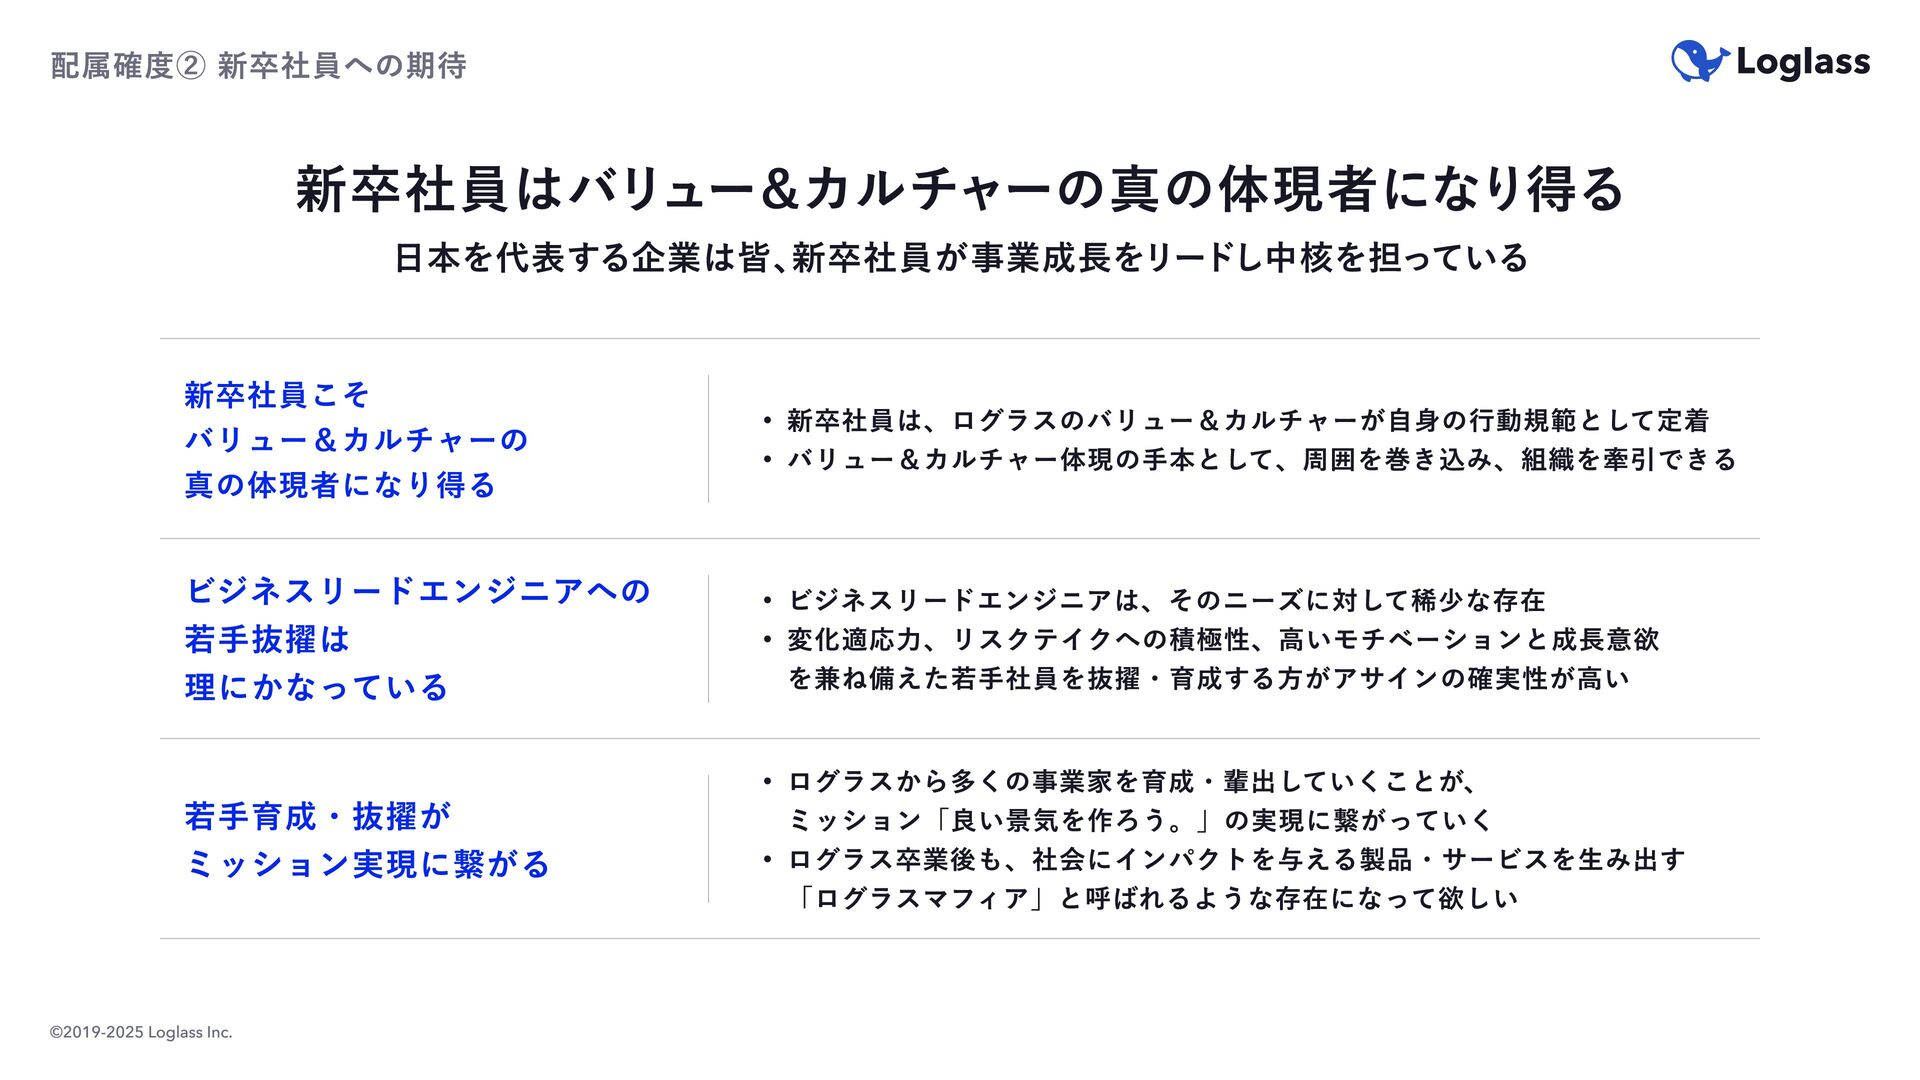
Task: Select the blue heading ビジネスリードエンジニアへの
Action: [418, 591]
